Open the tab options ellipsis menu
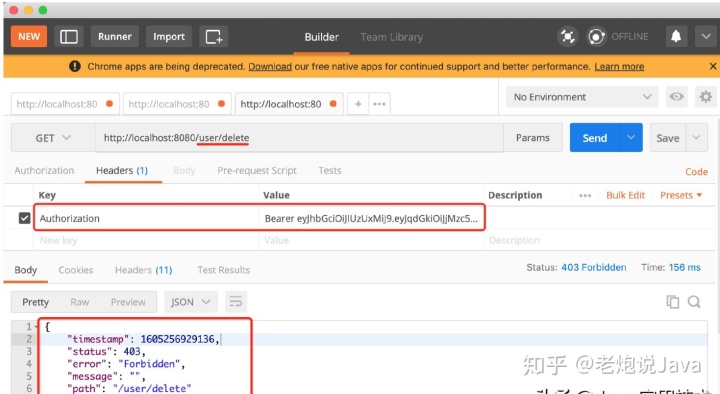 pos(379,104)
